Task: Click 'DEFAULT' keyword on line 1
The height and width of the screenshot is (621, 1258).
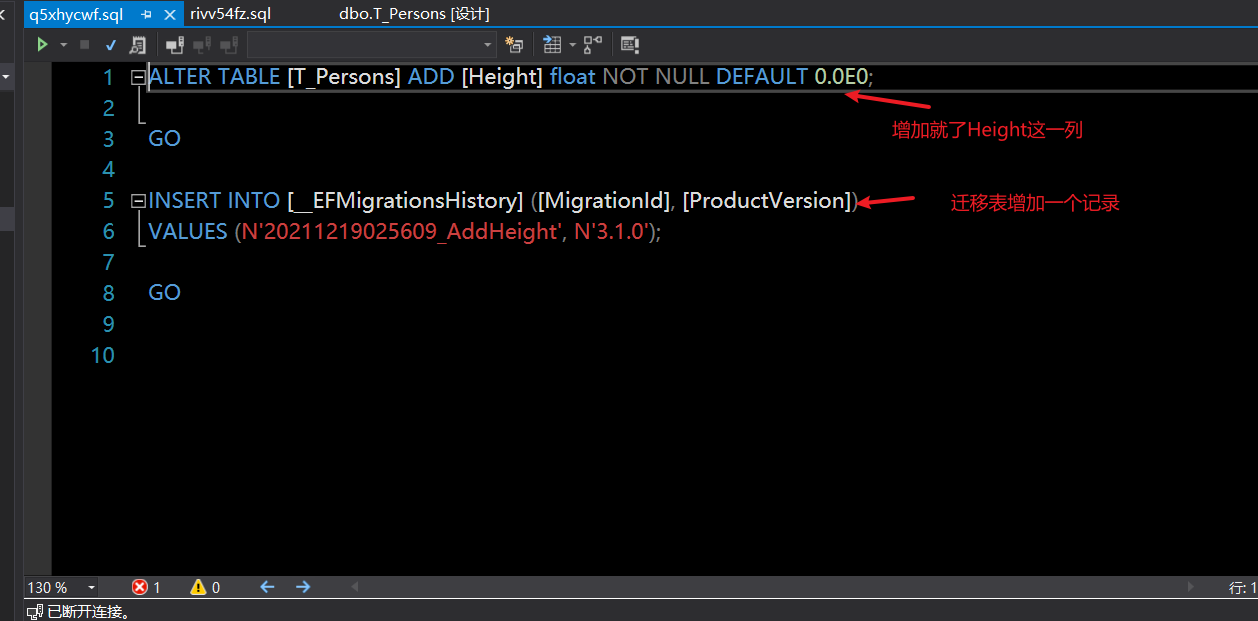Action: 762,77
